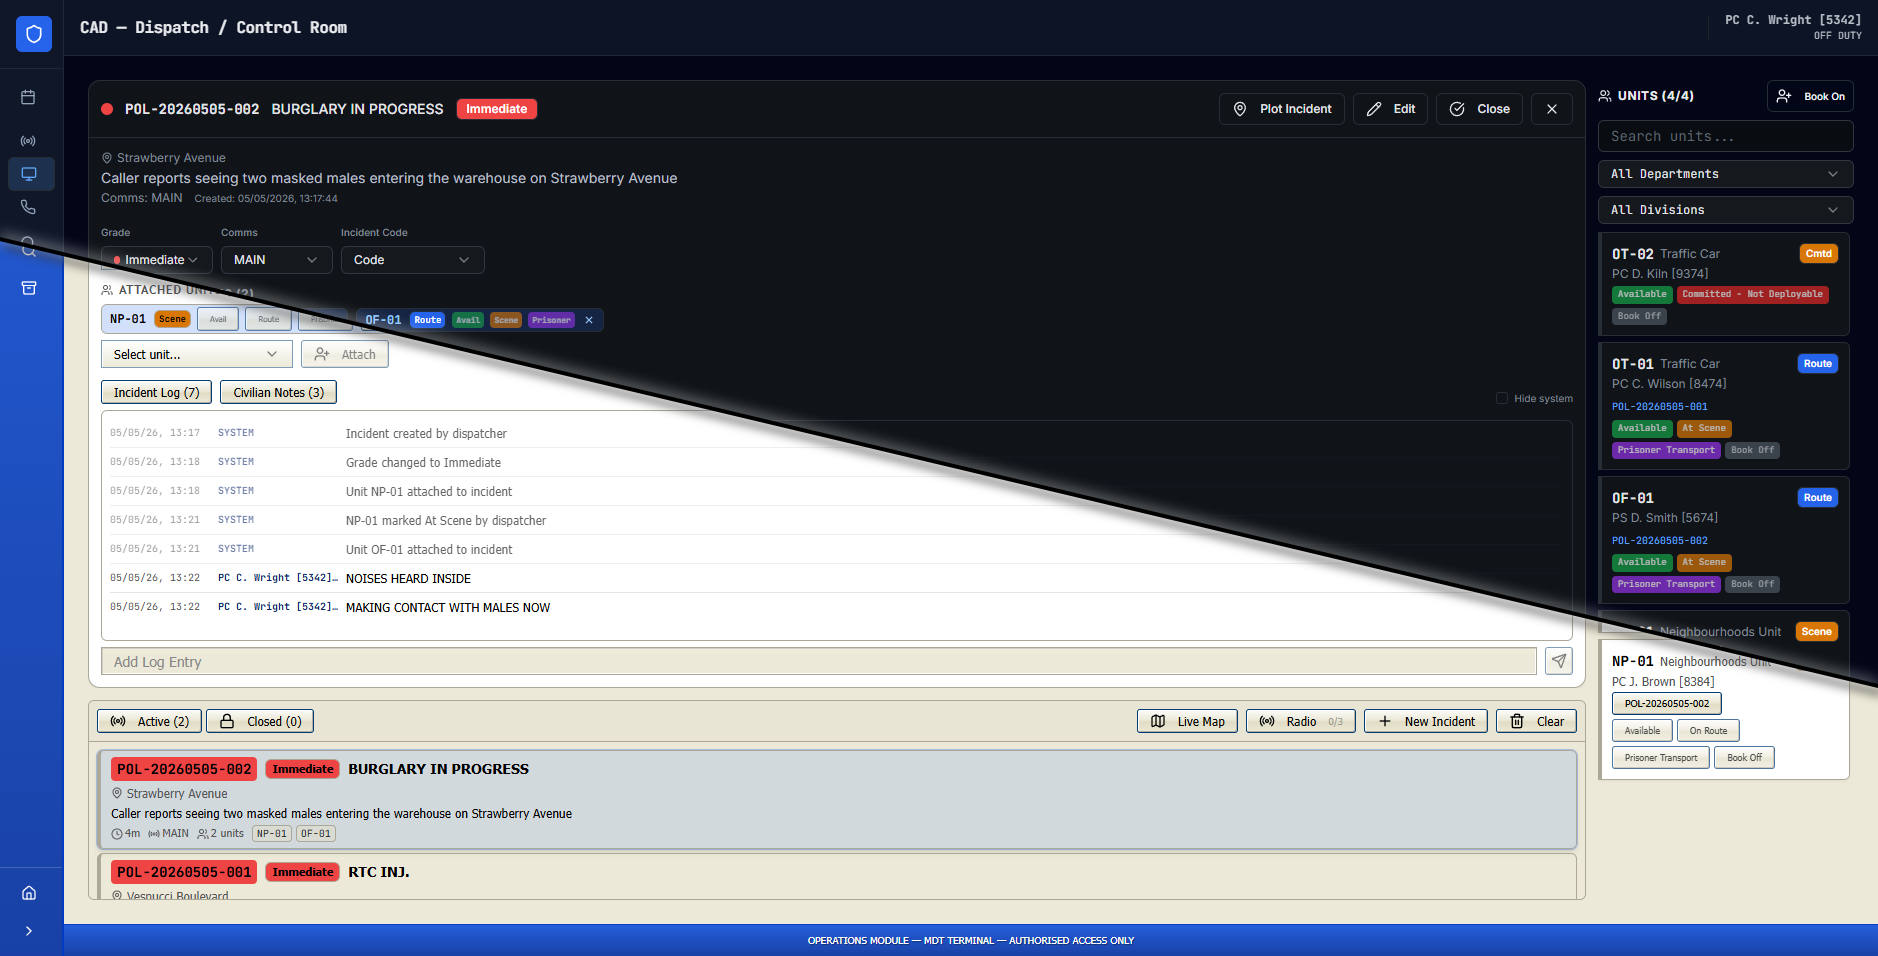Image resolution: width=1878 pixels, height=956 pixels.
Task: Toggle Available status on OT-02 card
Action: (1642, 294)
